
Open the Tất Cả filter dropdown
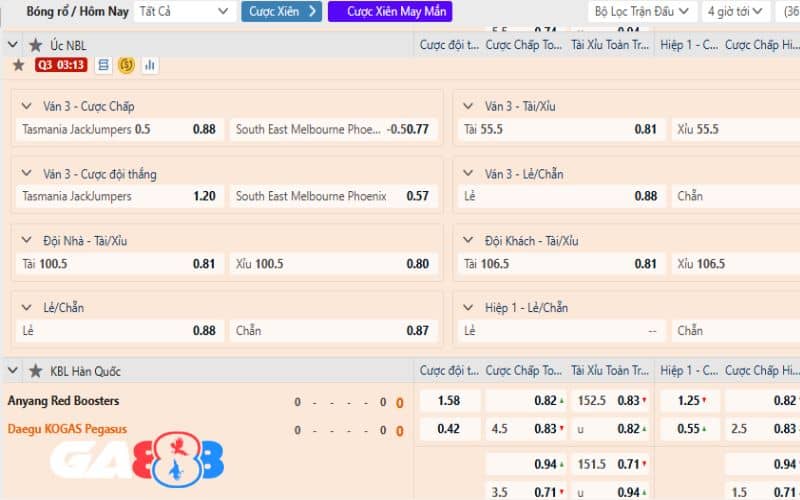(x=184, y=11)
